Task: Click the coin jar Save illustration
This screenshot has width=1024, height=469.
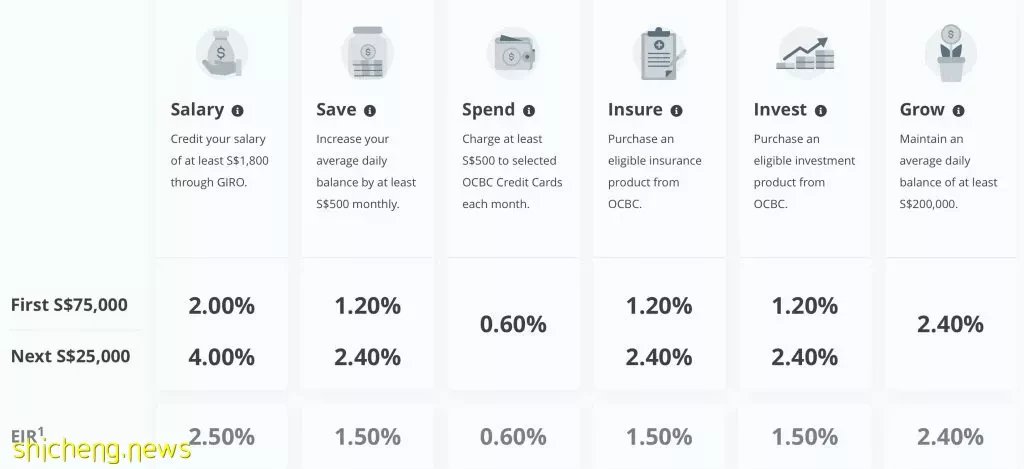Action: pyautogui.click(x=368, y=53)
